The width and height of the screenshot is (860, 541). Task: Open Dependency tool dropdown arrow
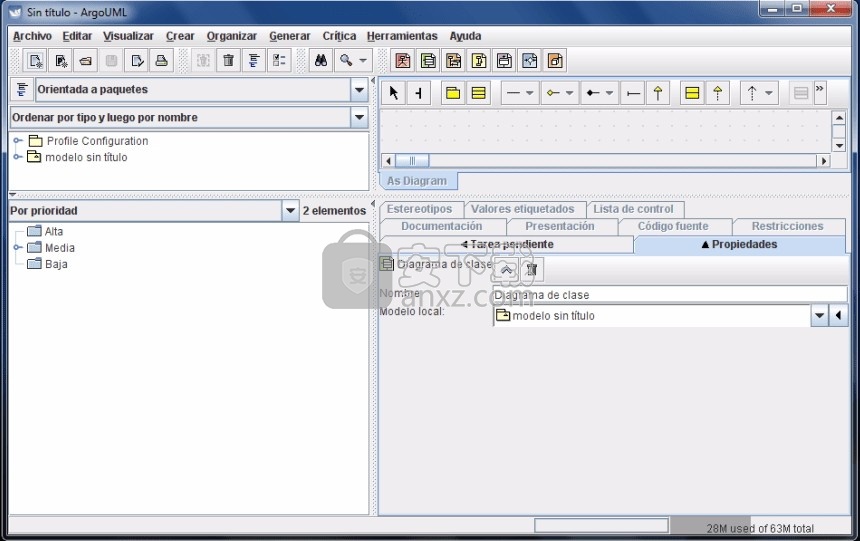click(x=769, y=93)
